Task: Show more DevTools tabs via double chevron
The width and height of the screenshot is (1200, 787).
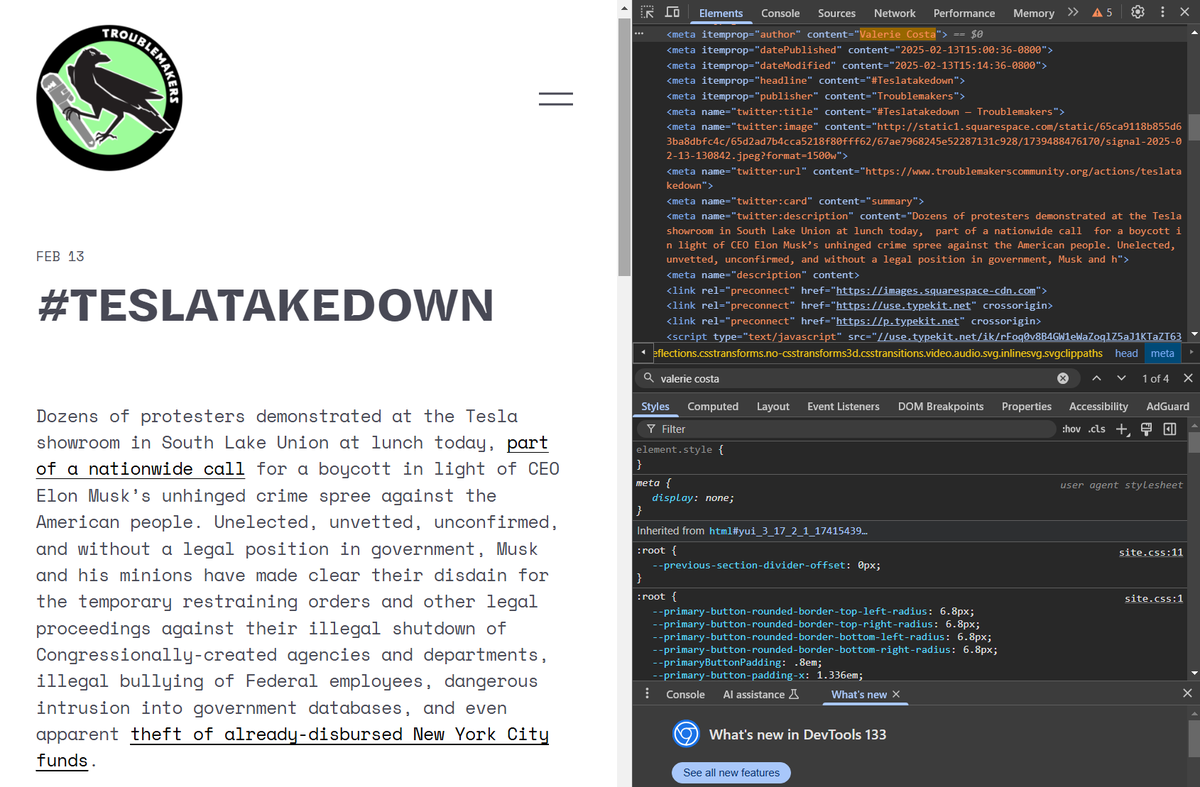Action: click(1073, 12)
